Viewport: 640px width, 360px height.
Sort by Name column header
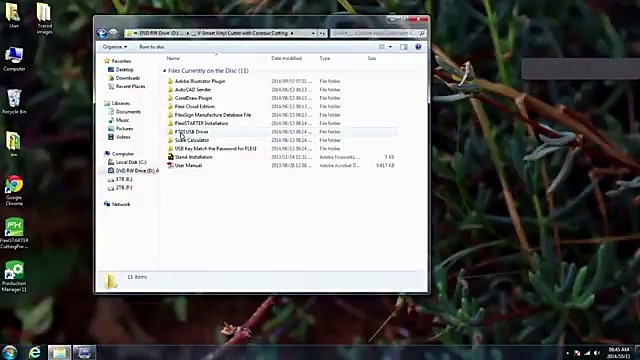click(173, 58)
